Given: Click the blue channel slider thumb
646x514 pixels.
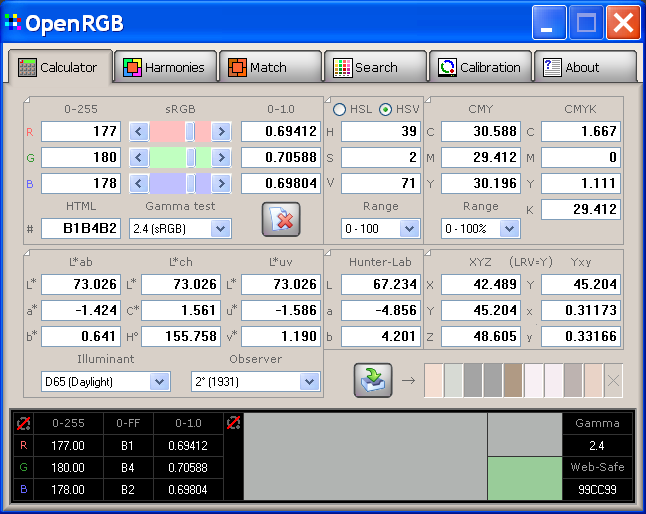Looking at the screenshot, I should point(190,183).
